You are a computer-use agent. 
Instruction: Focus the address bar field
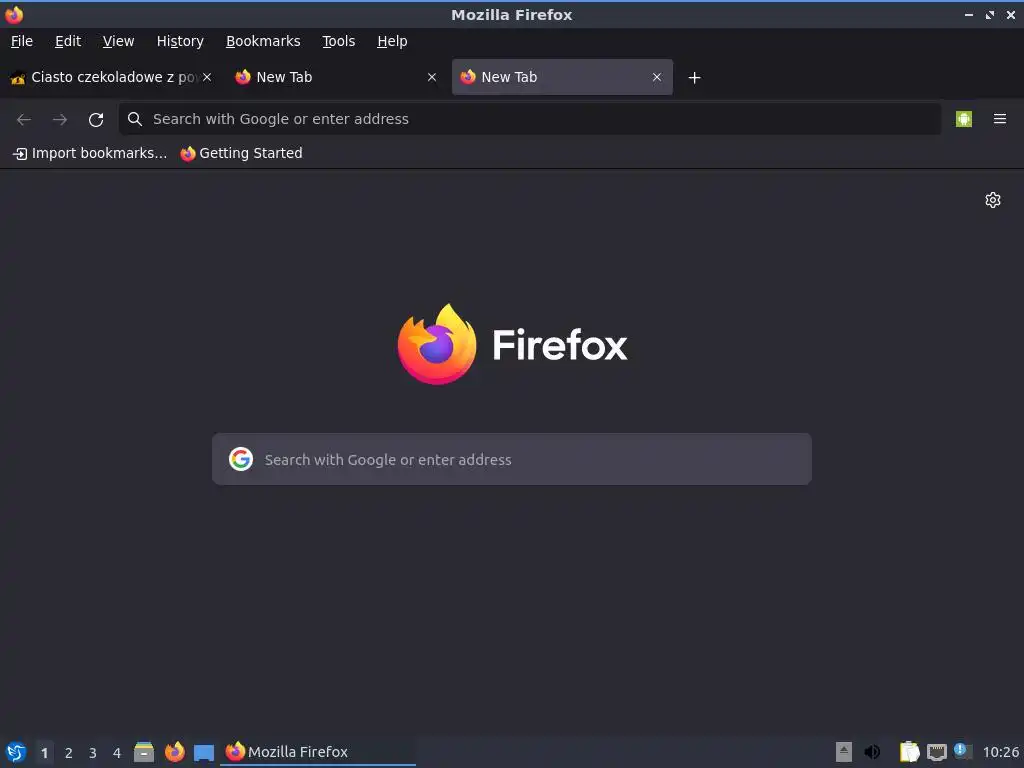tap(530, 119)
